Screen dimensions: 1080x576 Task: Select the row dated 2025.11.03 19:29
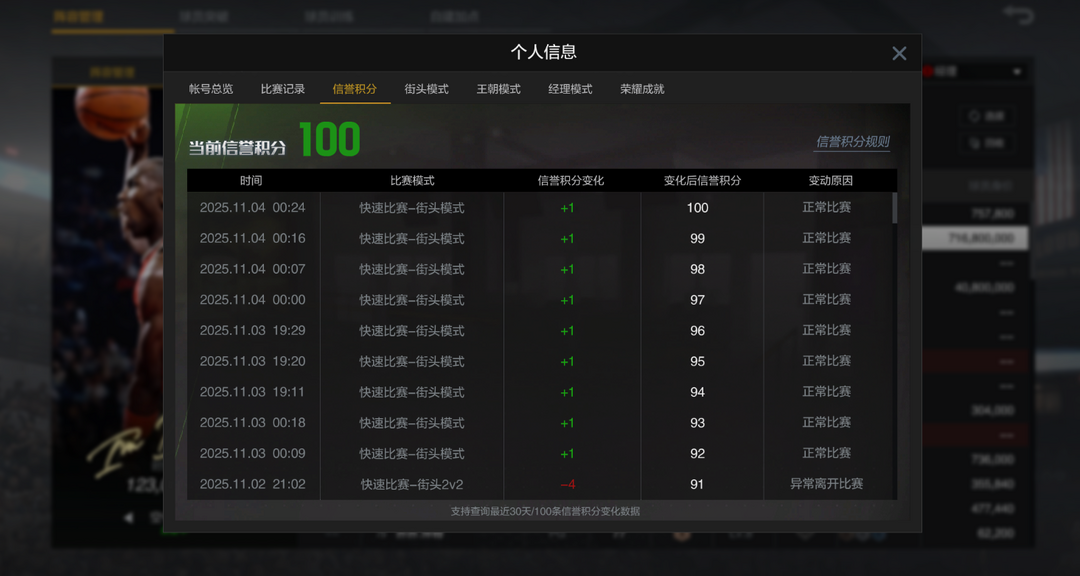coord(540,330)
